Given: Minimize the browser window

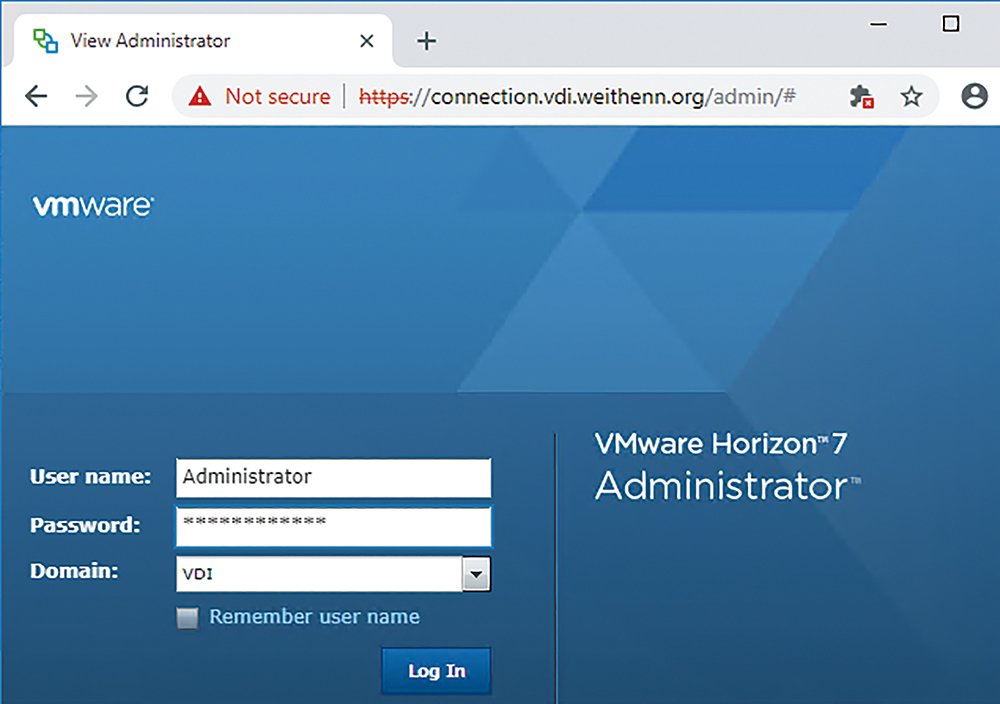Looking at the screenshot, I should tap(878, 24).
